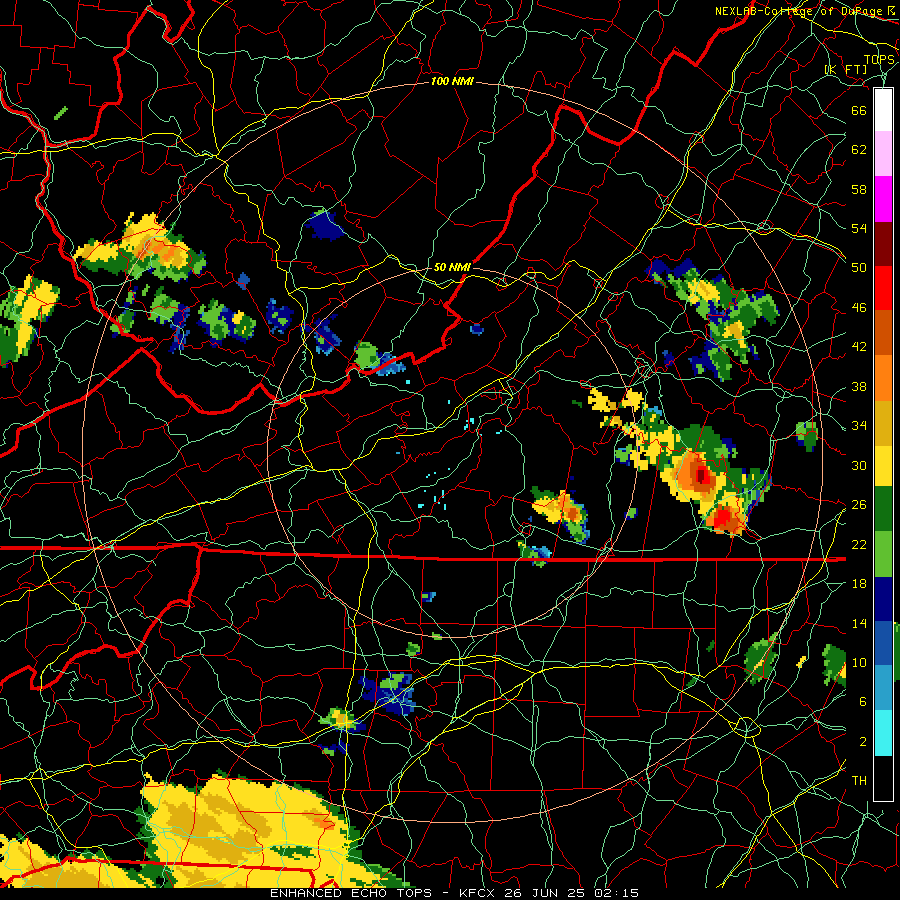
Task: Click the 54 label on the legend
Action: click(859, 228)
